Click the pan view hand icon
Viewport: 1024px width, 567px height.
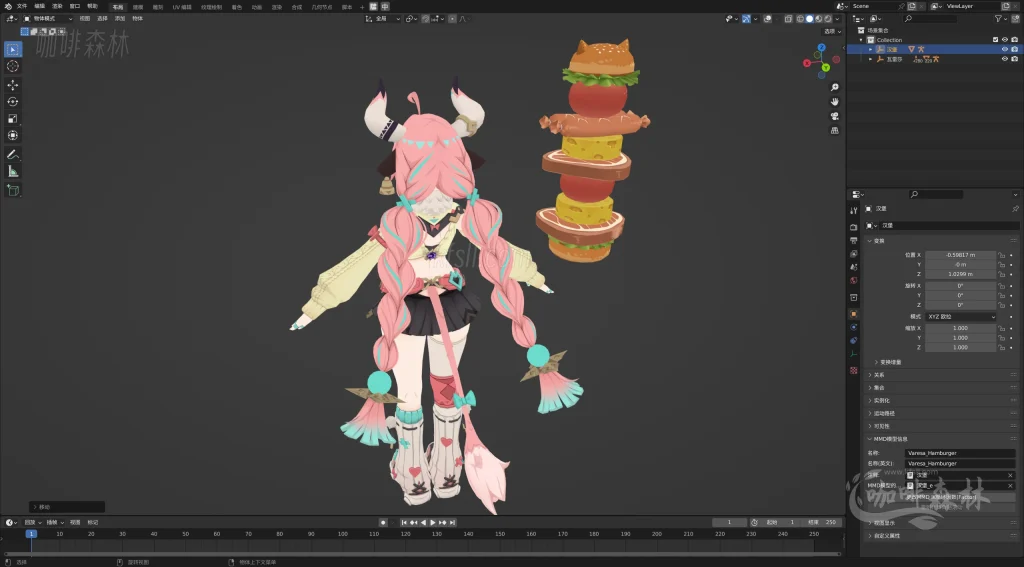pos(835,101)
